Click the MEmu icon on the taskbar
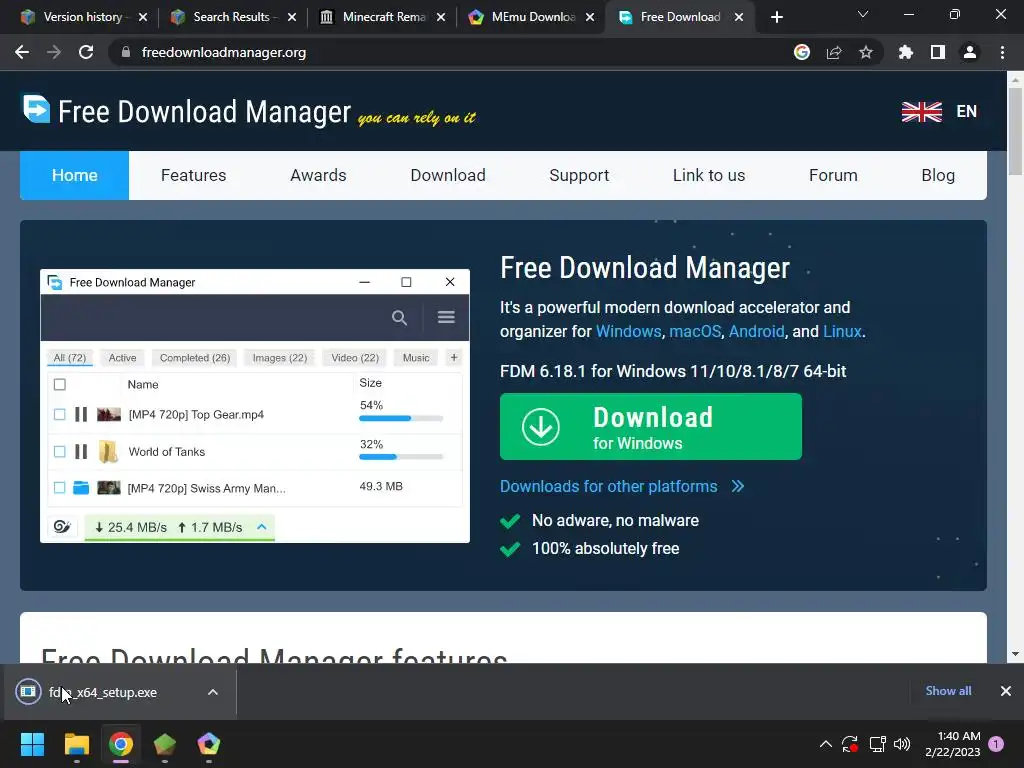The width and height of the screenshot is (1024, 768). coord(208,744)
